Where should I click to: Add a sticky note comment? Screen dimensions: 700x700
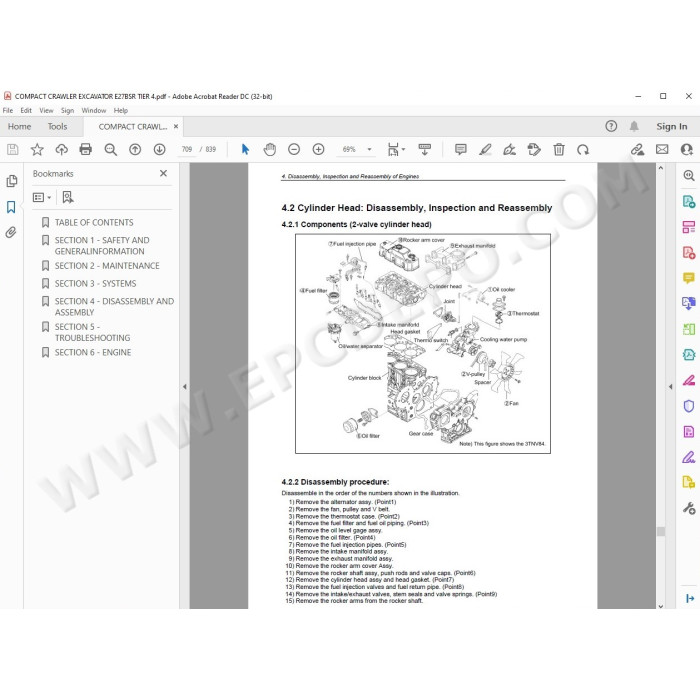[461, 150]
